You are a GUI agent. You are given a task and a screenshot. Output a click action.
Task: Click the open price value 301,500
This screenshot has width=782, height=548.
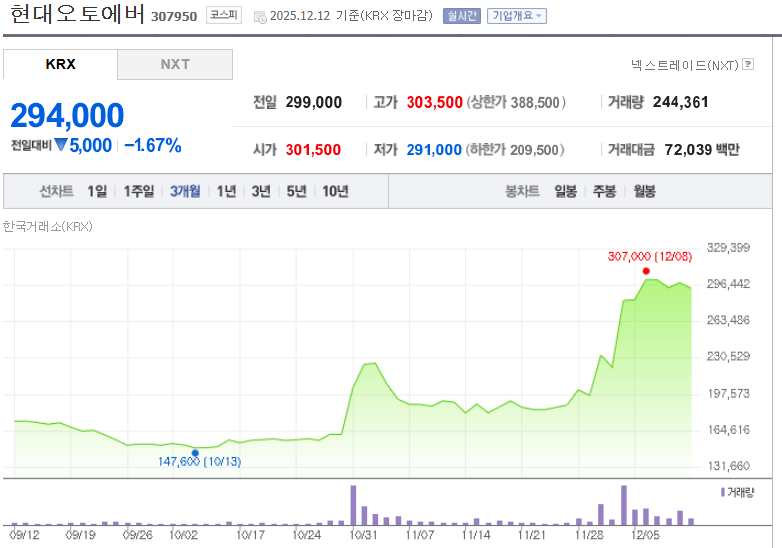(x=313, y=150)
